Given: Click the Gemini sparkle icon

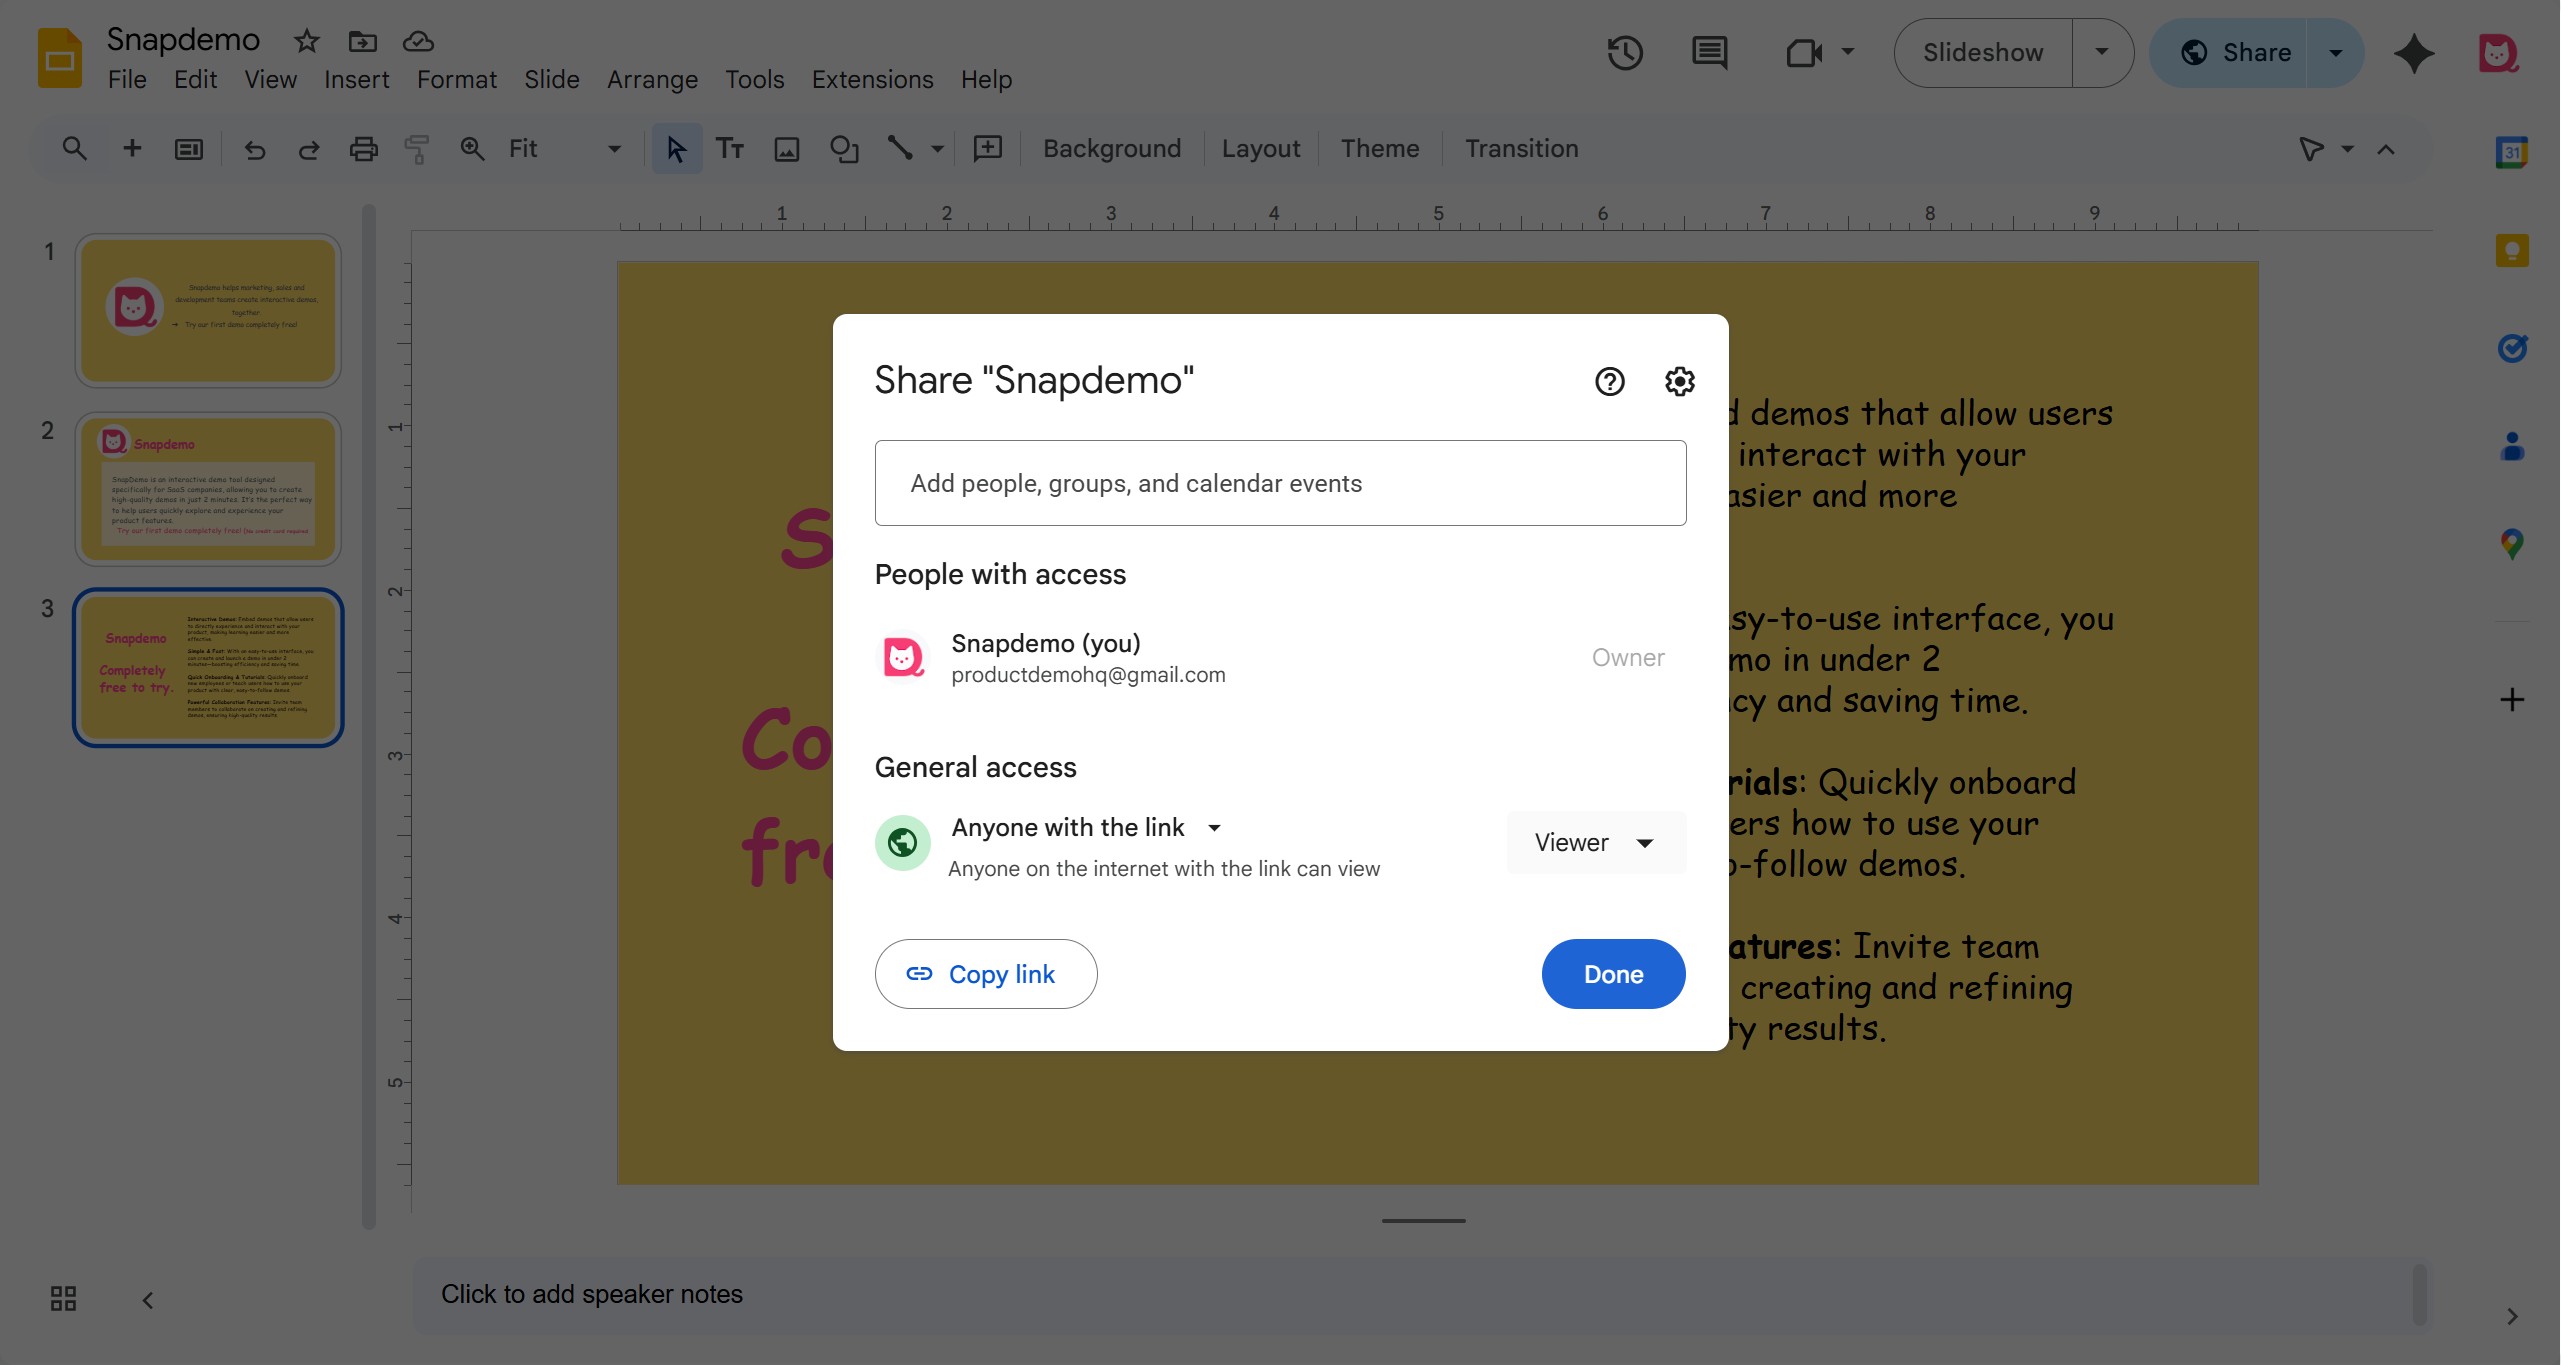Looking at the screenshot, I should pyautogui.click(x=2414, y=53).
